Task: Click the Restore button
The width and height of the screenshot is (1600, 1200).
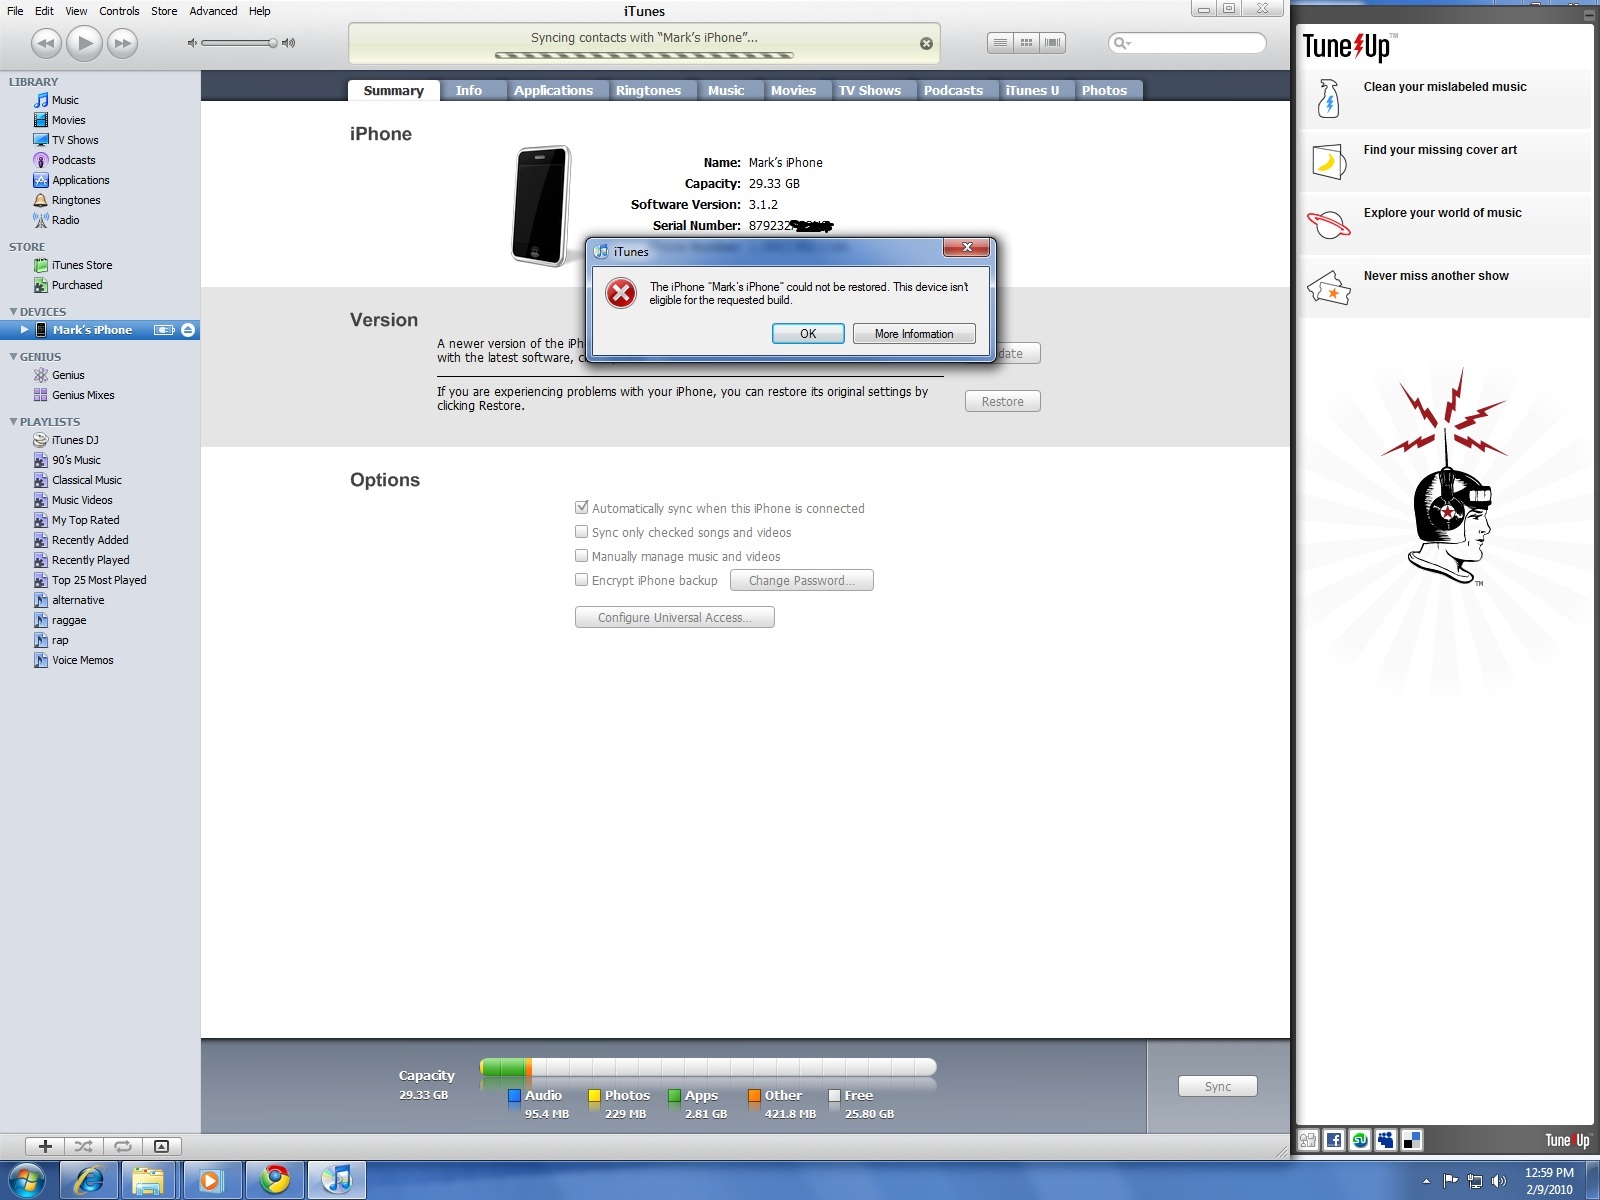Action: tap(1002, 401)
